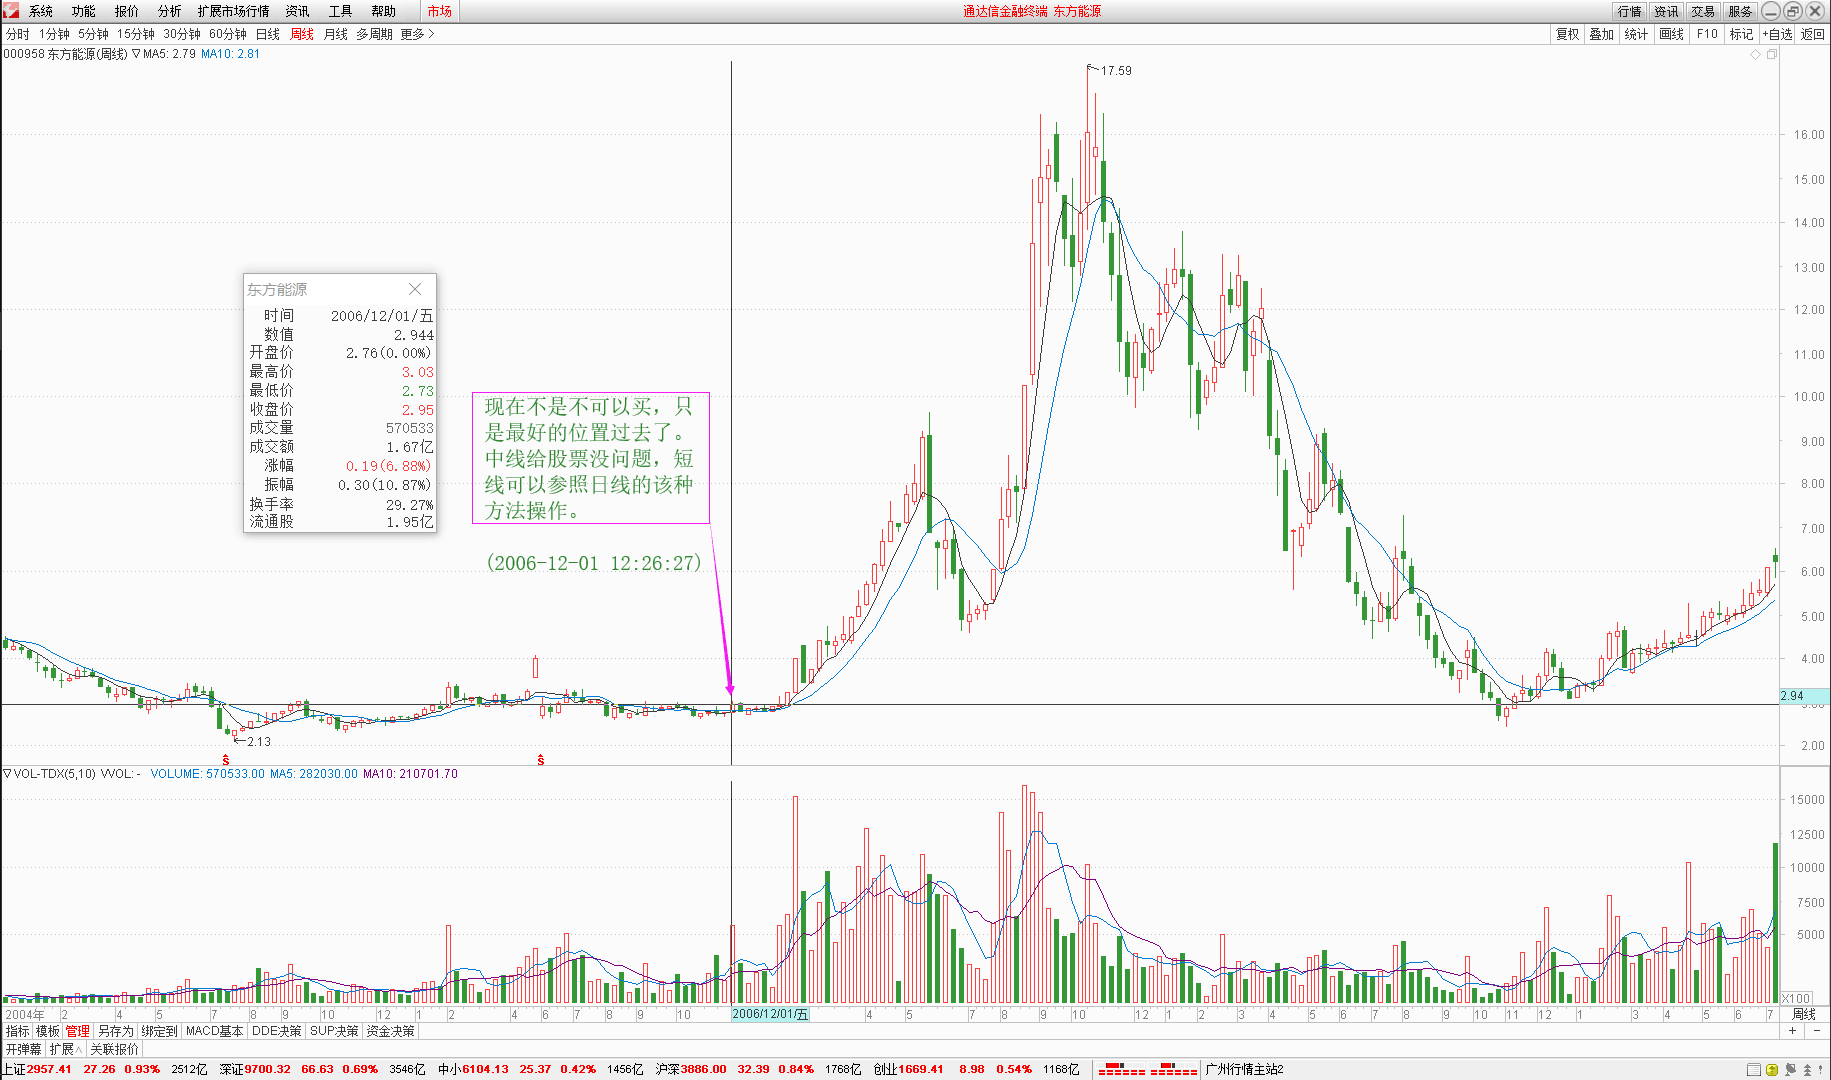This screenshot has height=1080, width=1831.
Task: Click the list panel icon in status bar
Action: tap(1753, 1069)
